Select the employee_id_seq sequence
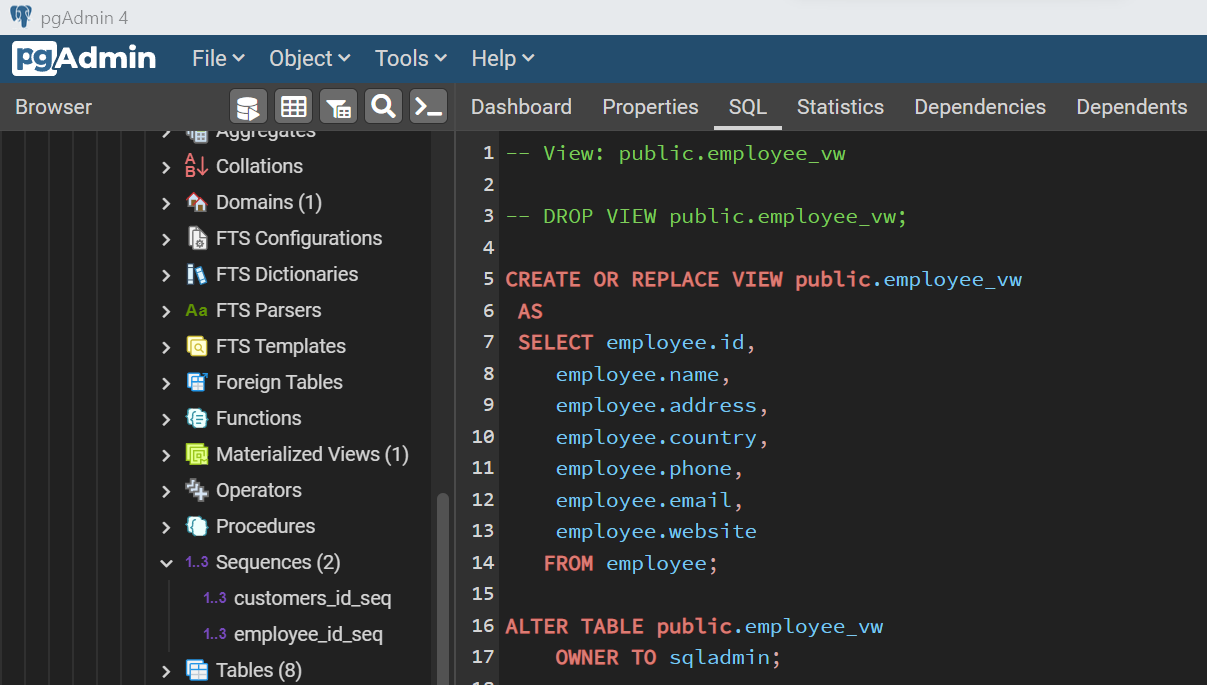1207x685 pixels. 308,635
